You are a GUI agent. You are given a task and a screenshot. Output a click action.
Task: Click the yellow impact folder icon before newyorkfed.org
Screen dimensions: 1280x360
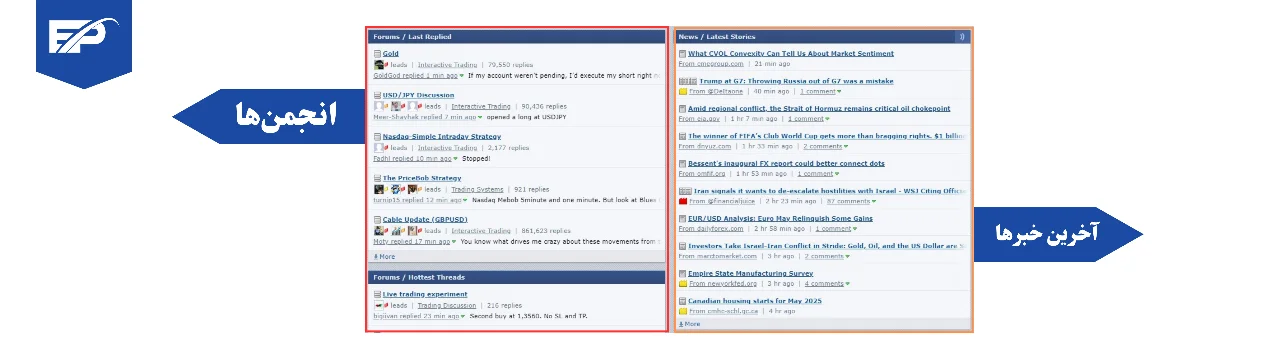[x=683, y=283]
